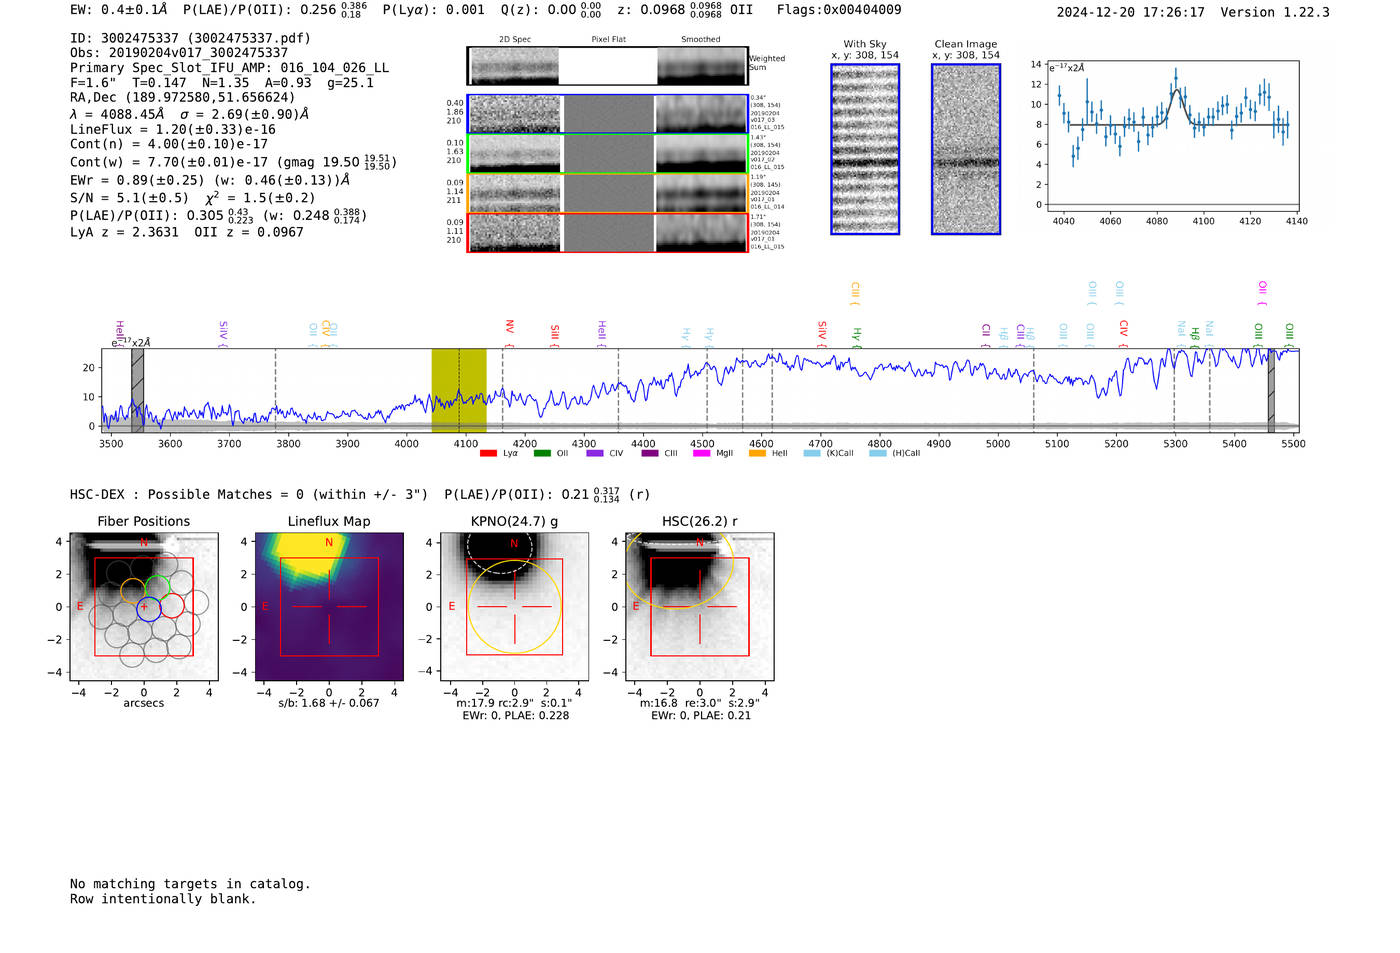This screenshot has height=953, width=1400.
Task: Click the left hatched gray band in spectrum
Action: [x=138, y=390]
